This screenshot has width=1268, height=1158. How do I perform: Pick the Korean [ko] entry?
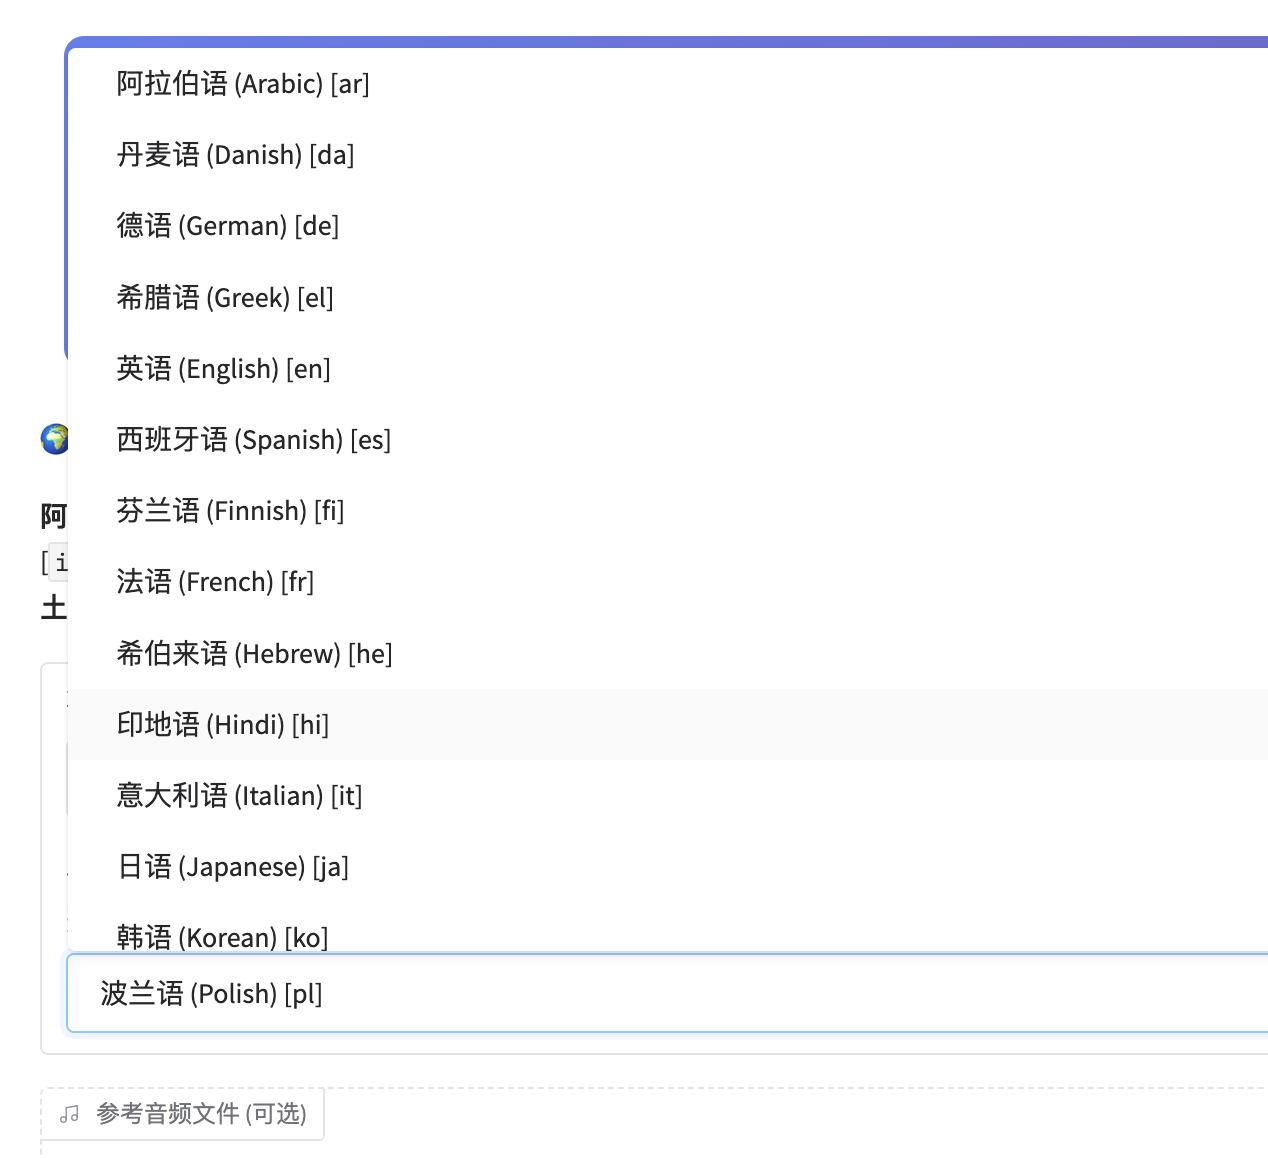pos(223,936)
